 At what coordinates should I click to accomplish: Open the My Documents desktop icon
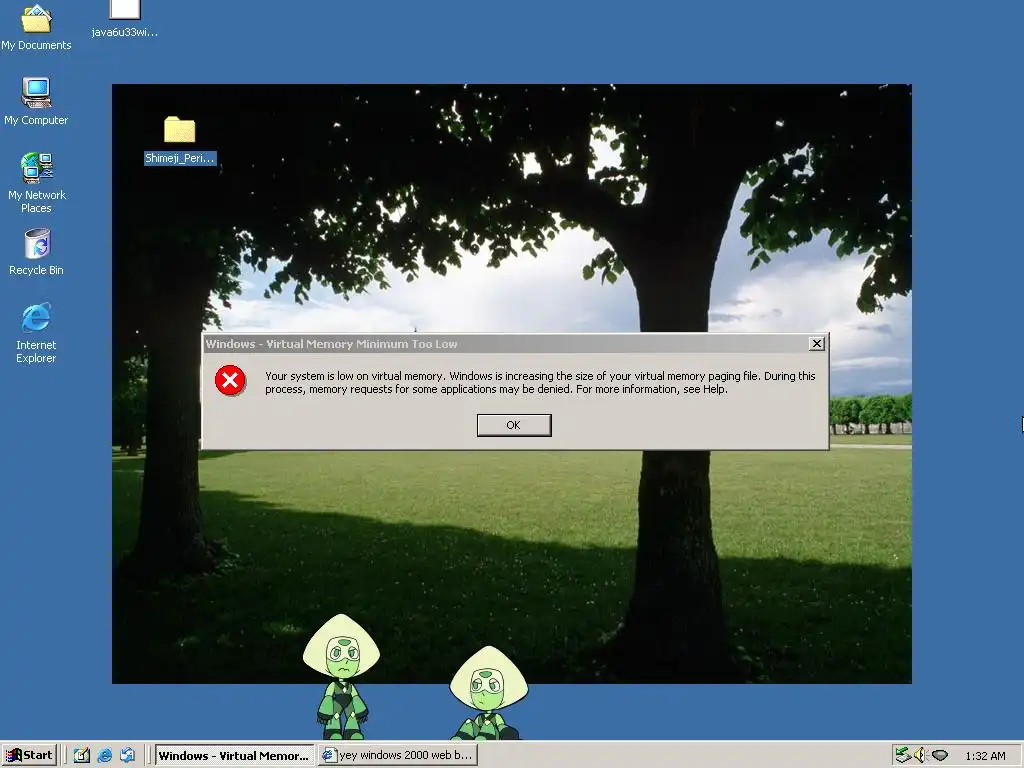(36, 26)
